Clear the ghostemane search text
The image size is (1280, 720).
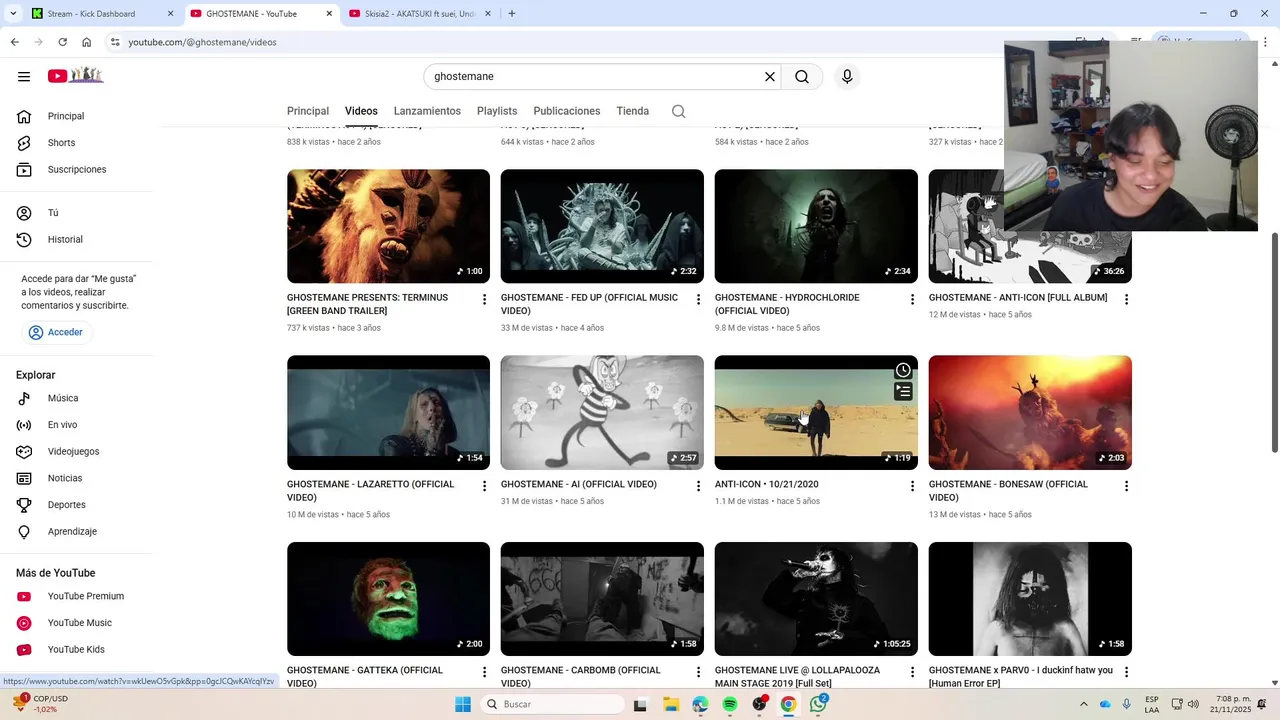pyautogui.click(x=770, y=77)
